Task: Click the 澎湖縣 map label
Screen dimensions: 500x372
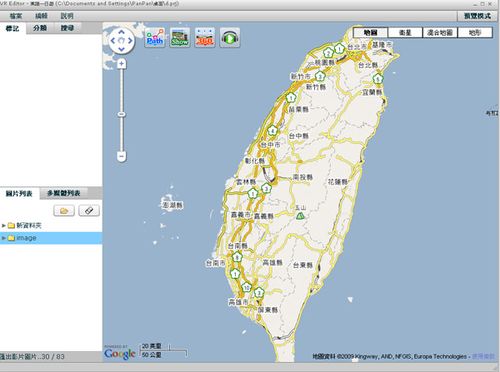Action: (172, 205)
